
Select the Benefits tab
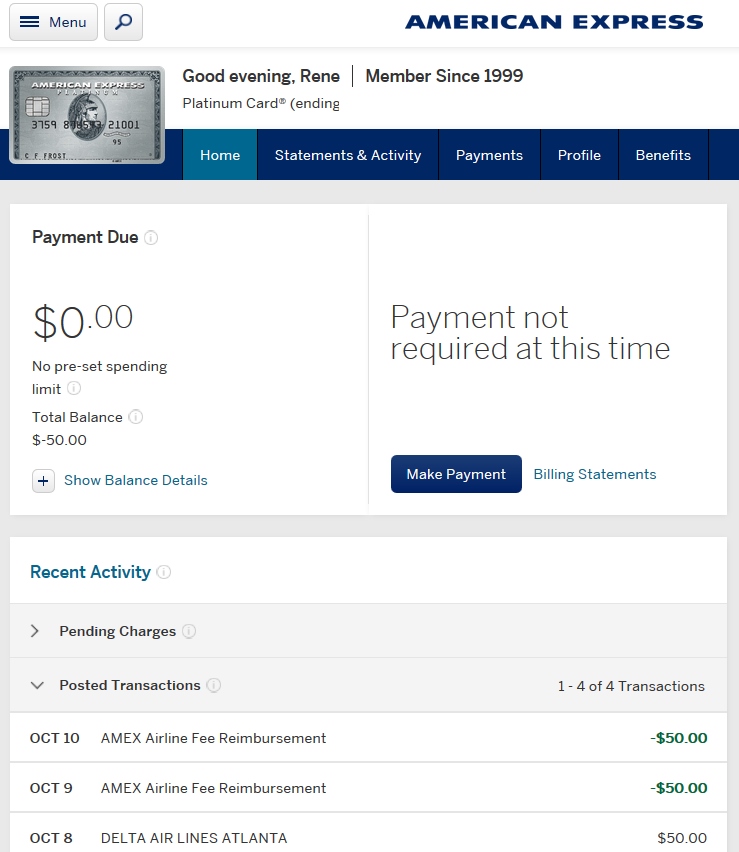click(x=663, y=155)
